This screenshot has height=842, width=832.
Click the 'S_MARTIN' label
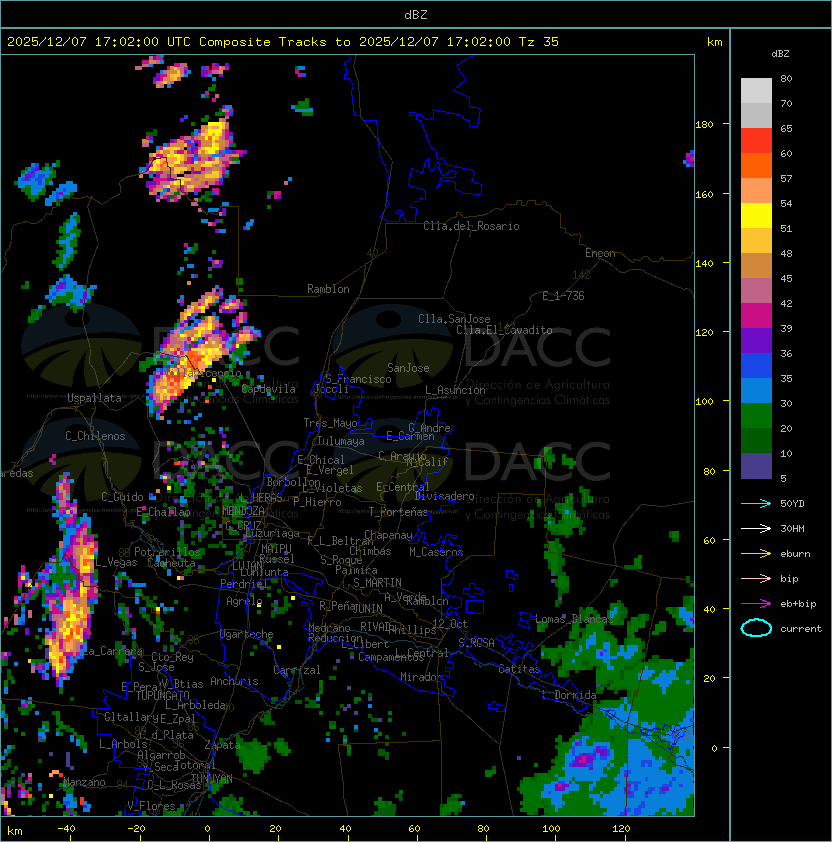[x=377, y=583]
